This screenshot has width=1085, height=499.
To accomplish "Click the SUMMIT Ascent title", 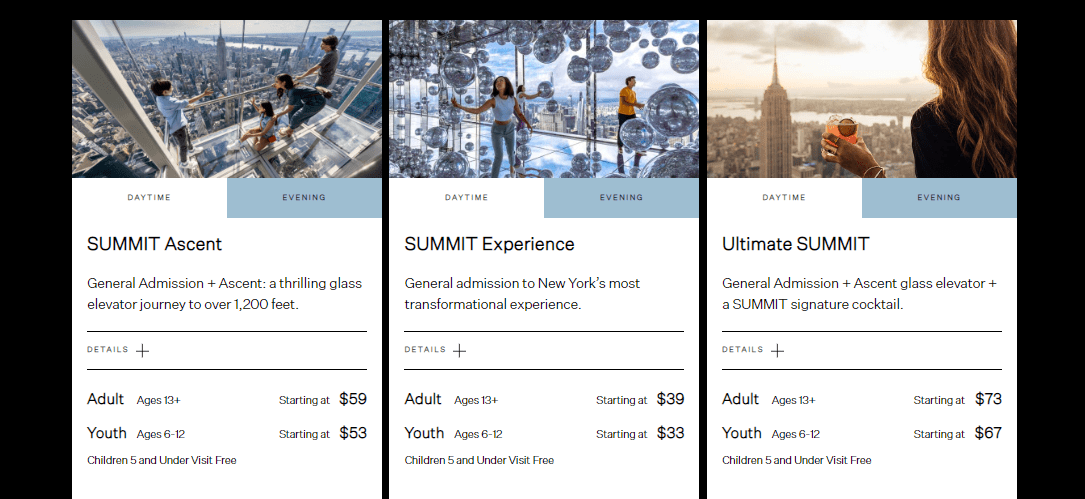I will [154, 244].
